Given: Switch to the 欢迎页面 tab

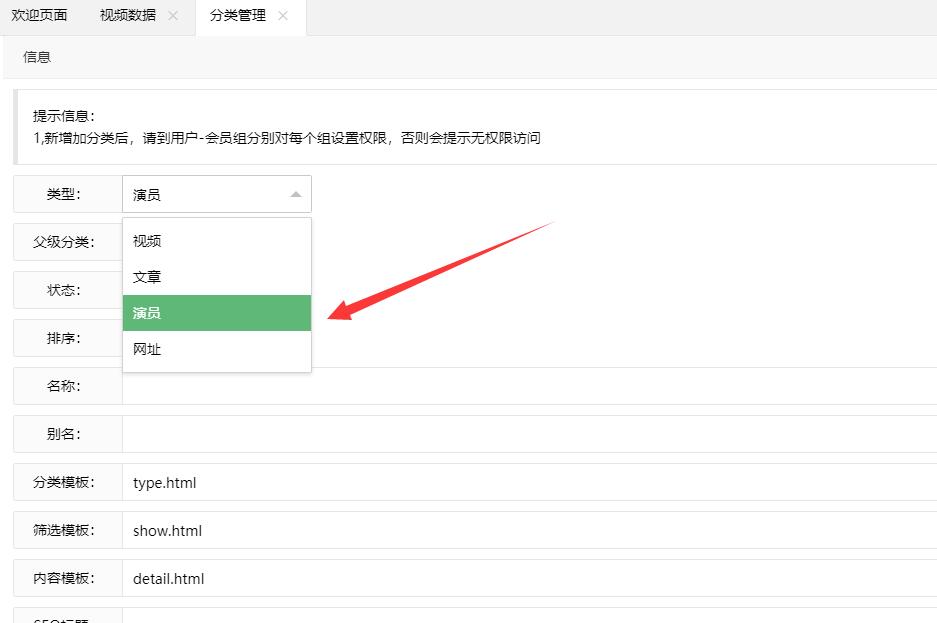Looking at the screenshot, I should click(39, 16).
